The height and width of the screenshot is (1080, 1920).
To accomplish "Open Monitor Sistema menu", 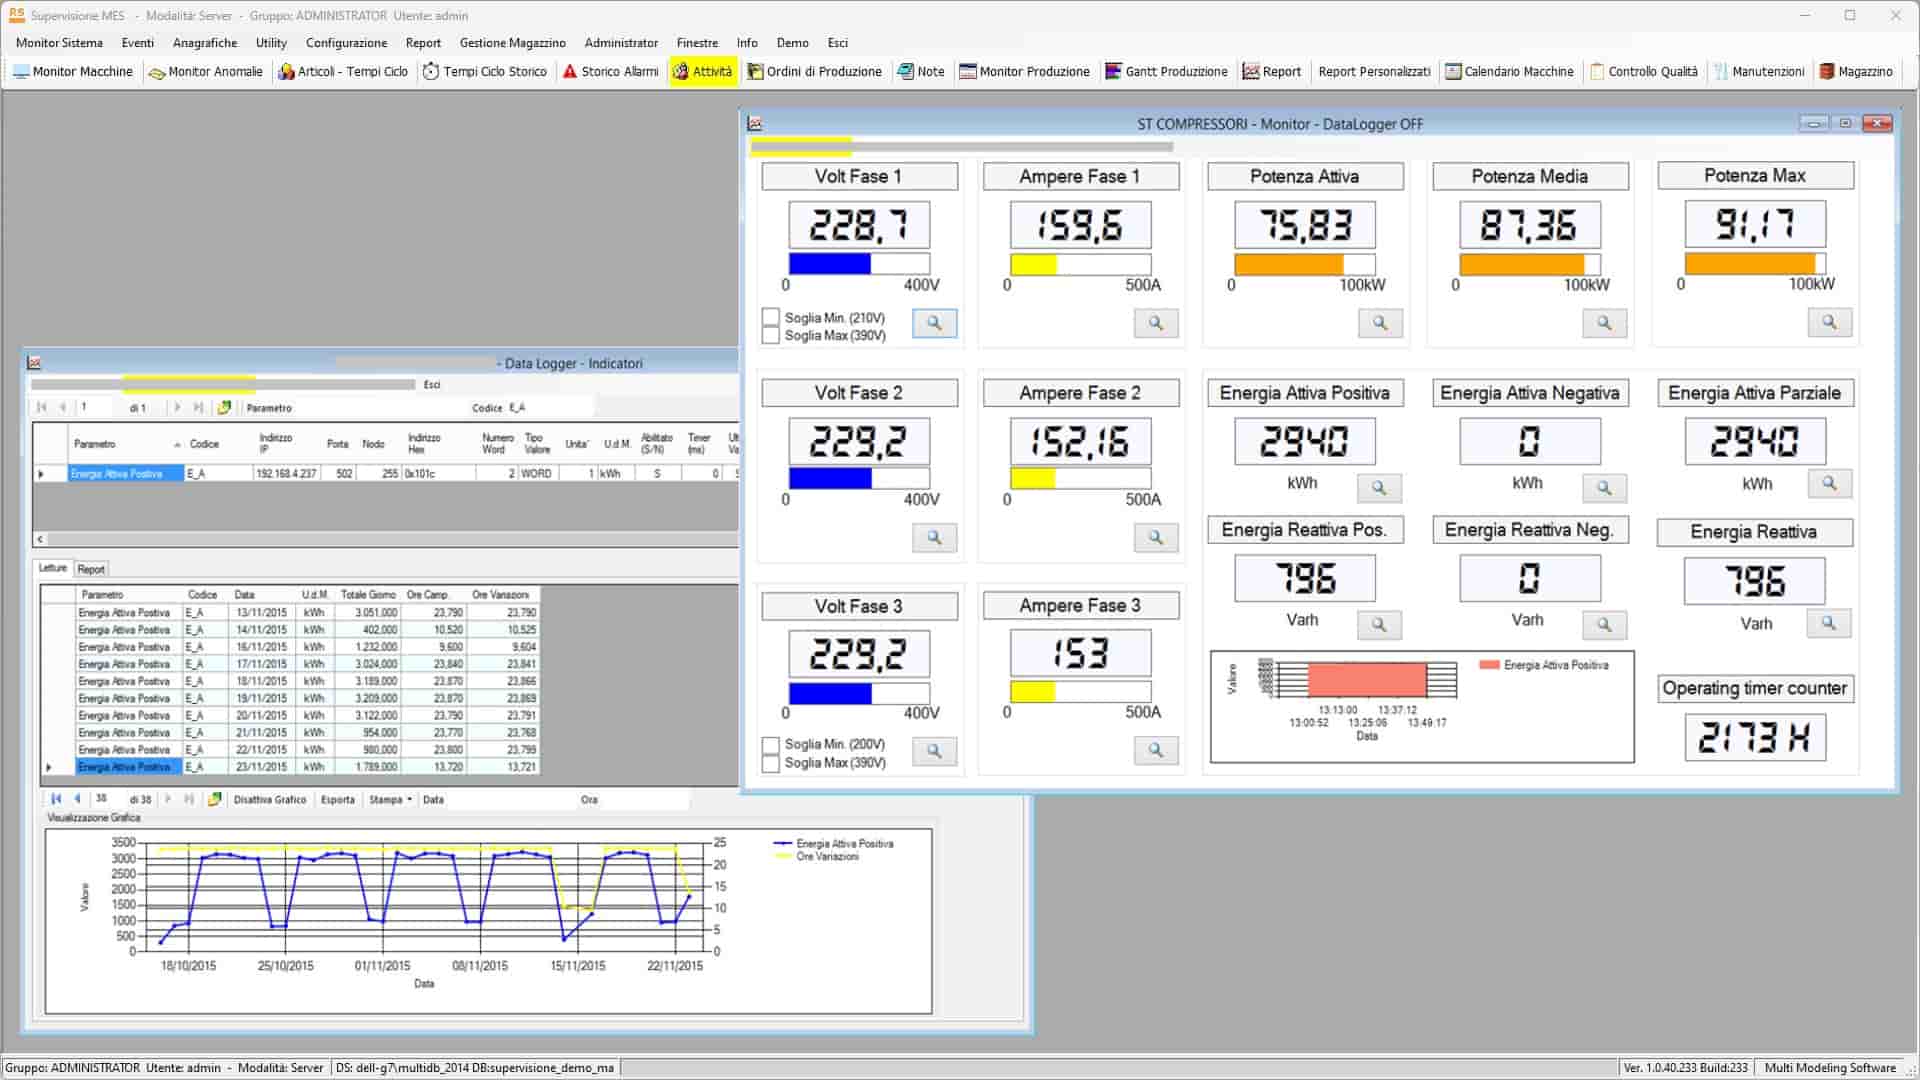I will [x=59, y=43].
